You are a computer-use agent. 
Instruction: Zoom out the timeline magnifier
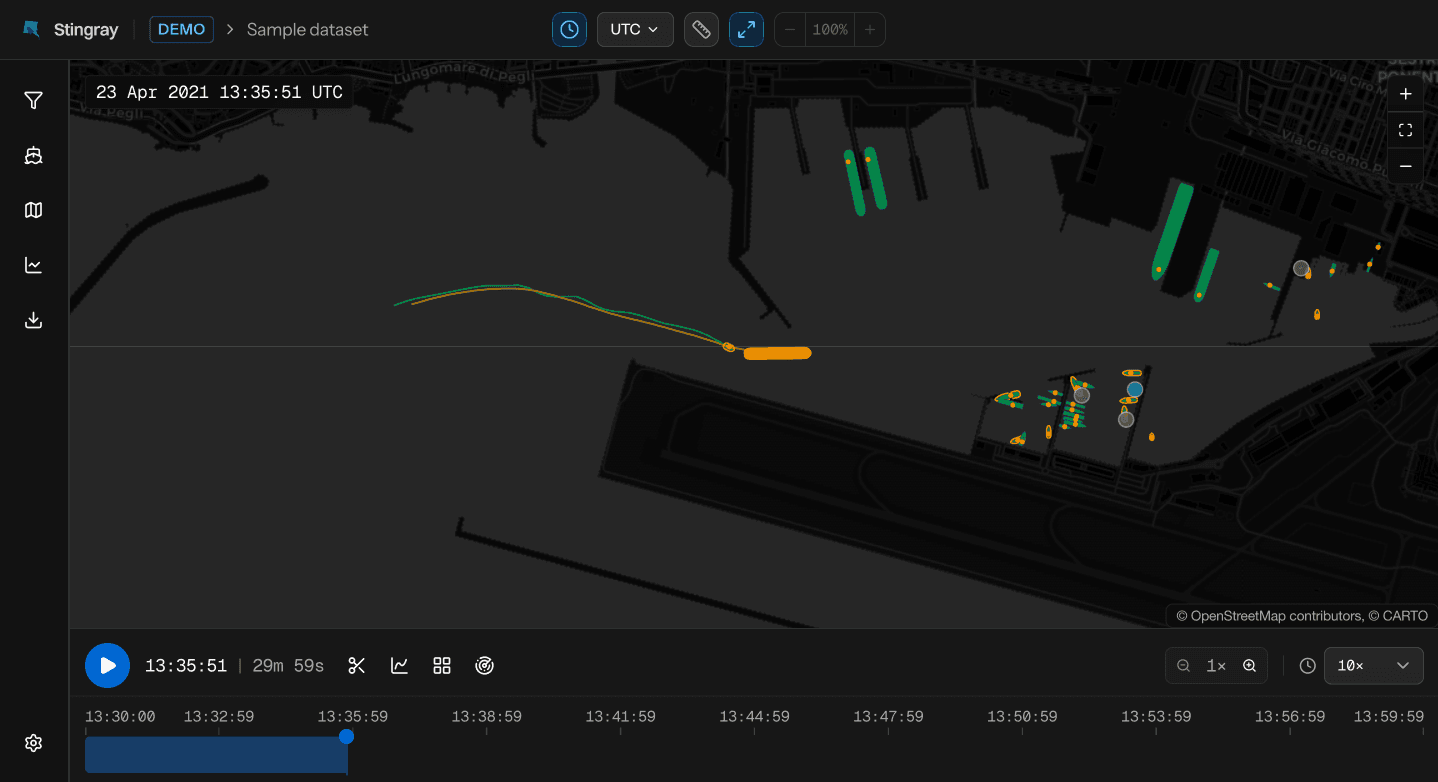pyautogui.click(x=1183, y=665)
